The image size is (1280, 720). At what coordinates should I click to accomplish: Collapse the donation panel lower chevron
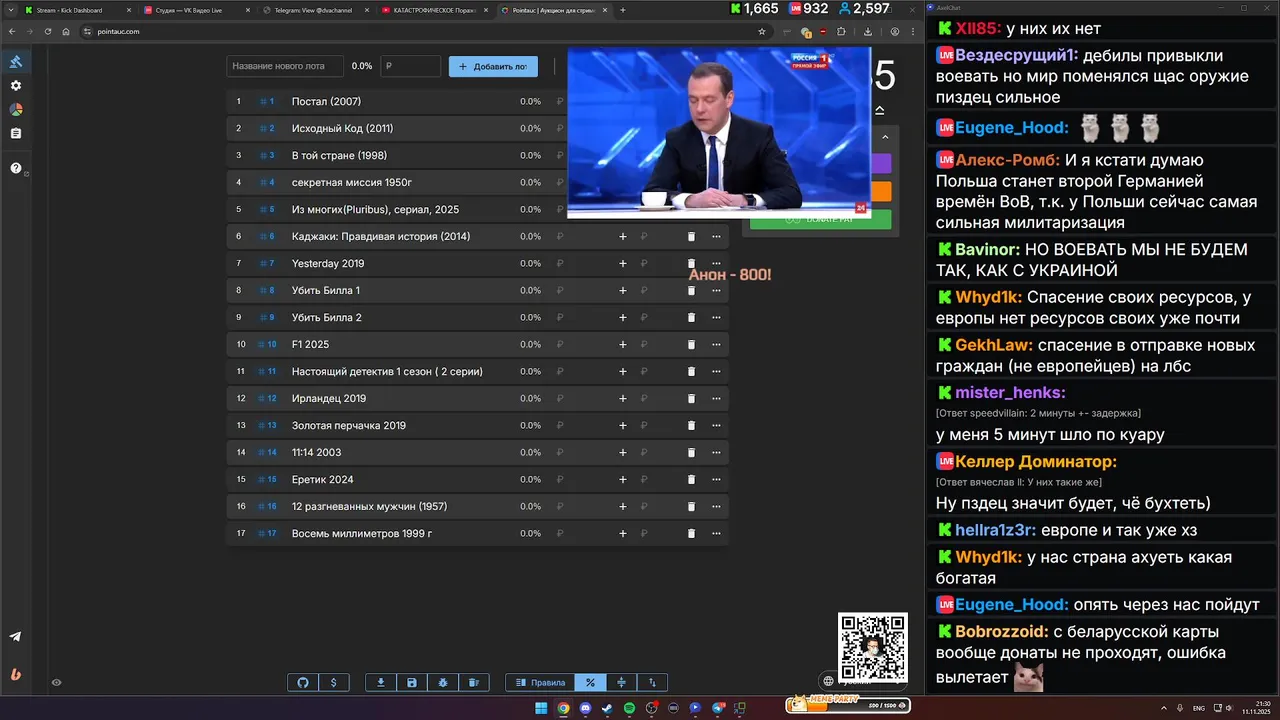click(885, 137)
